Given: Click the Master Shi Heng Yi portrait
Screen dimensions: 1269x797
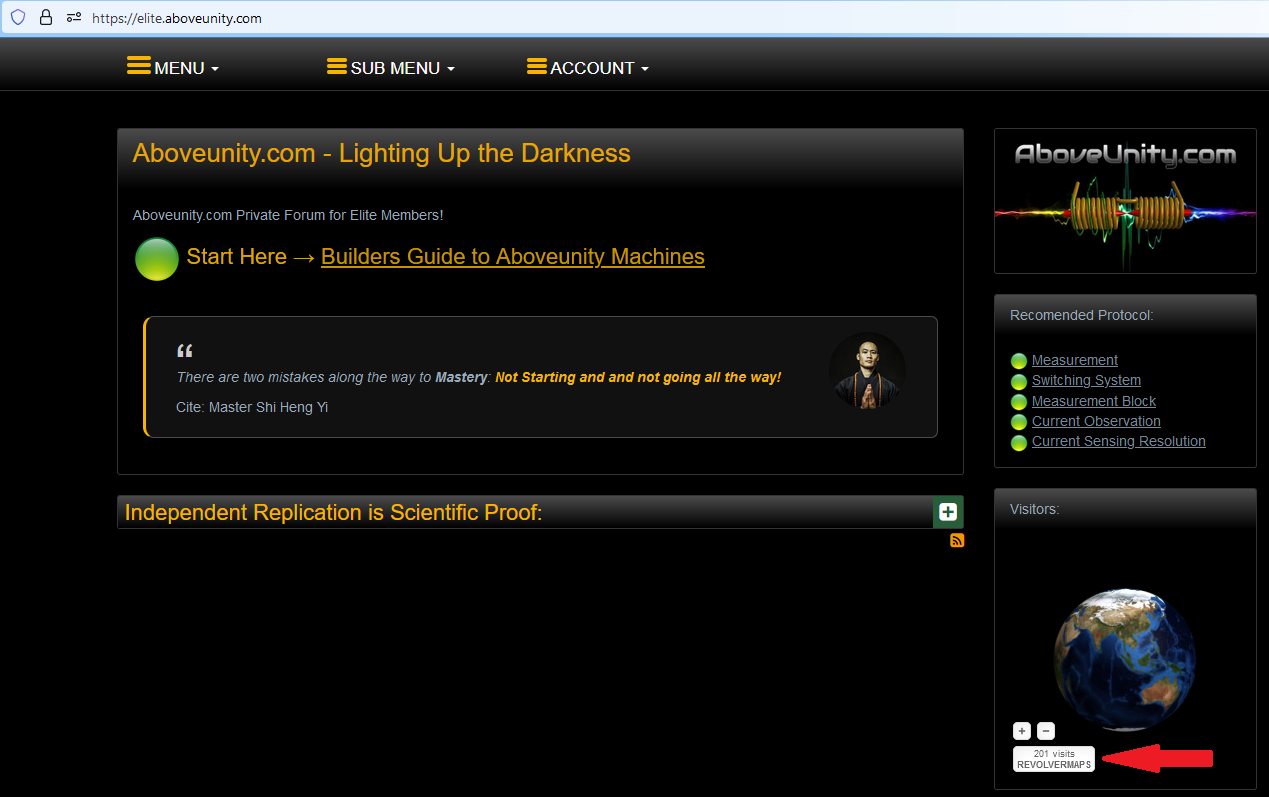Looking at the screenshot, I should click(x=868, y=371).
